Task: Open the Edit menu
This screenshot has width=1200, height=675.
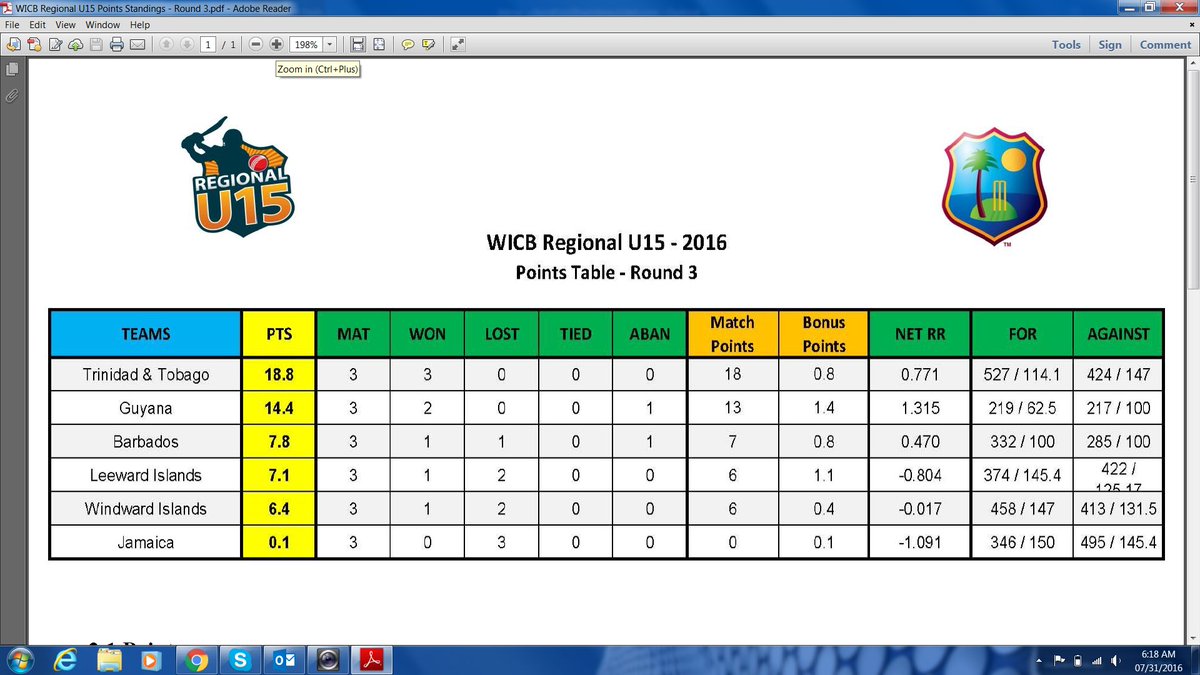Action: point(37,24)
